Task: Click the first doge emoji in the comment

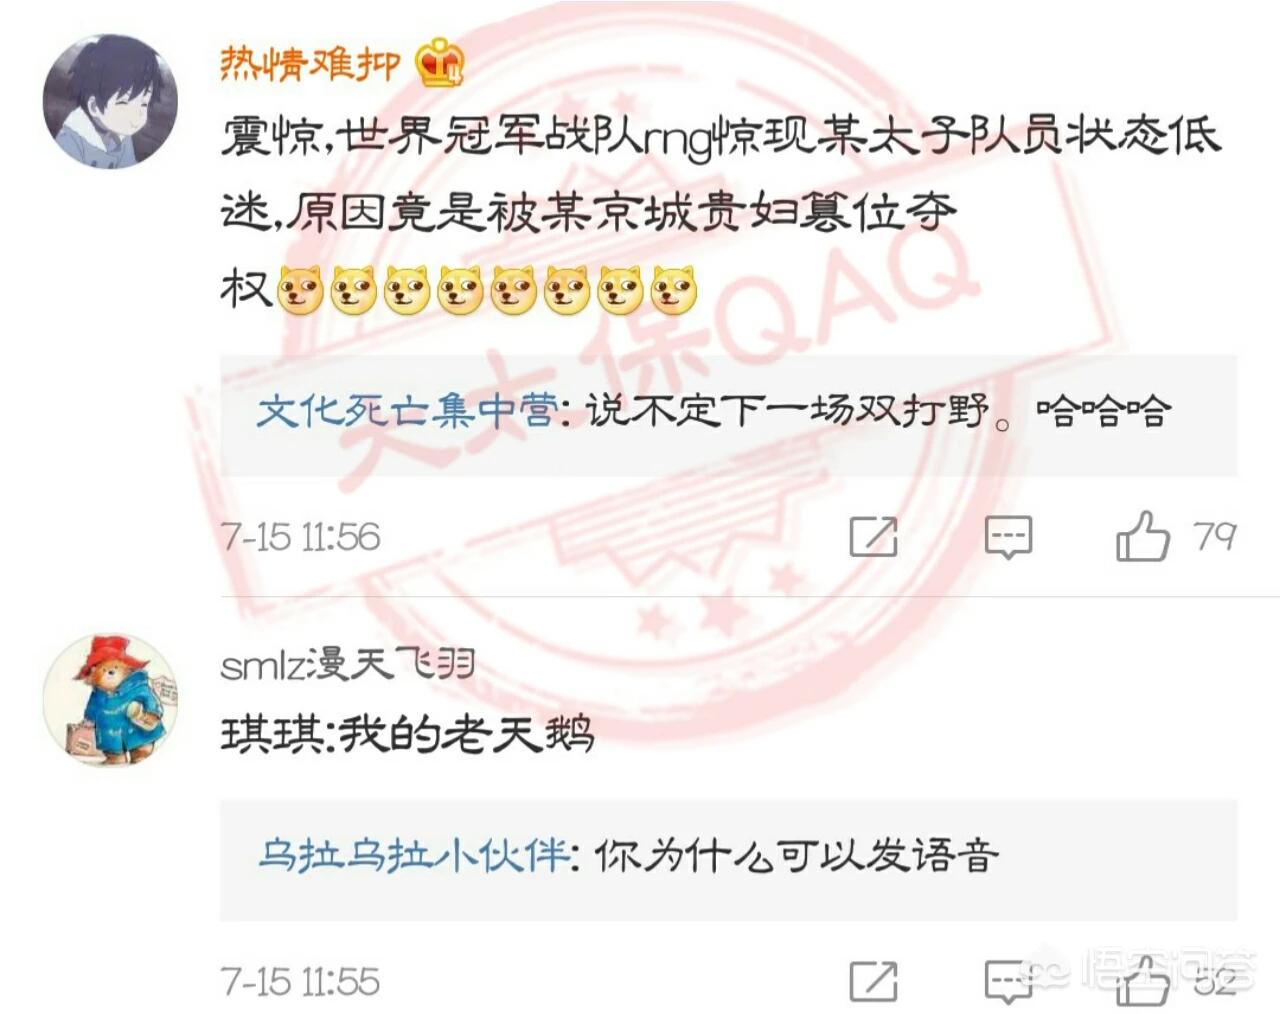Action: 300,291
